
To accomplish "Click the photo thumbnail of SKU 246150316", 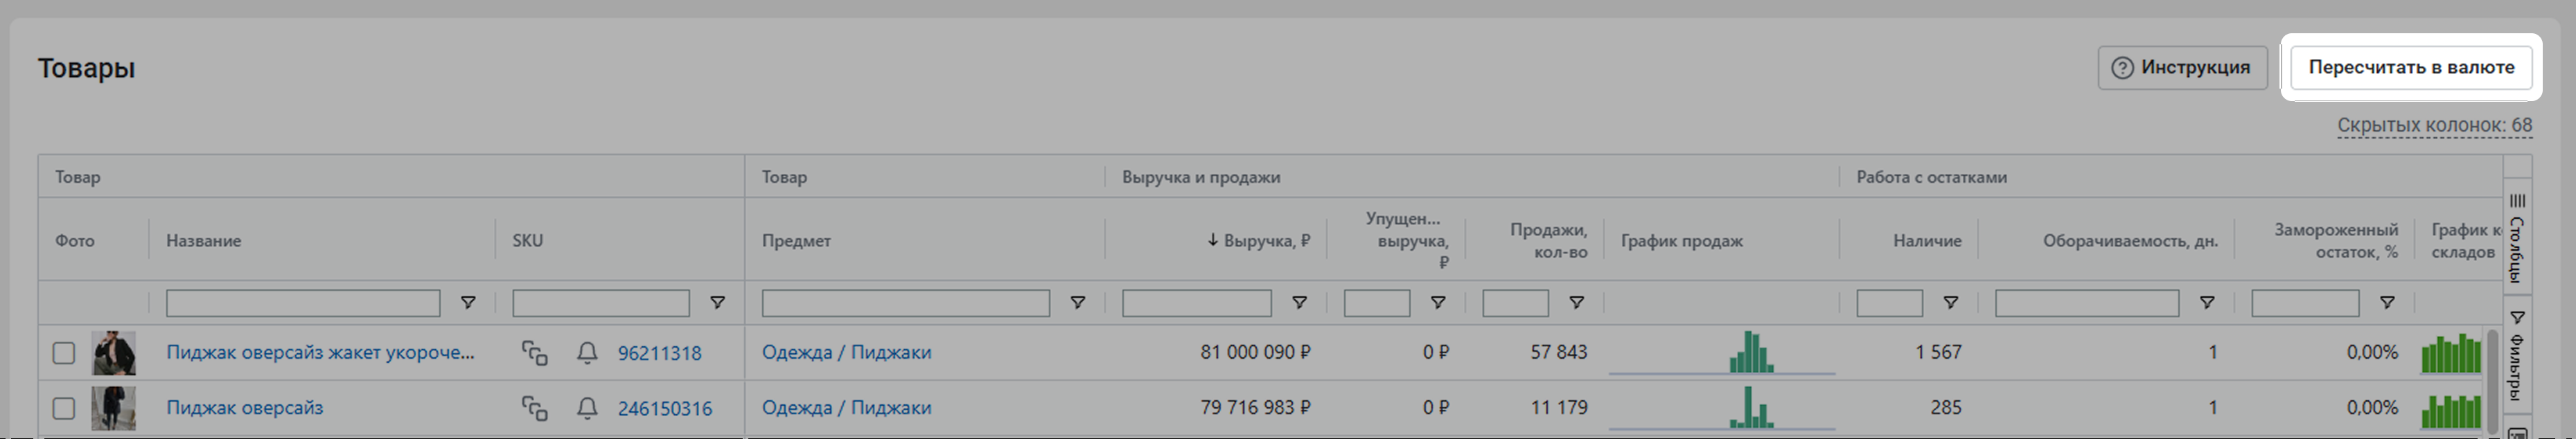I will click(x=113, y=408).
